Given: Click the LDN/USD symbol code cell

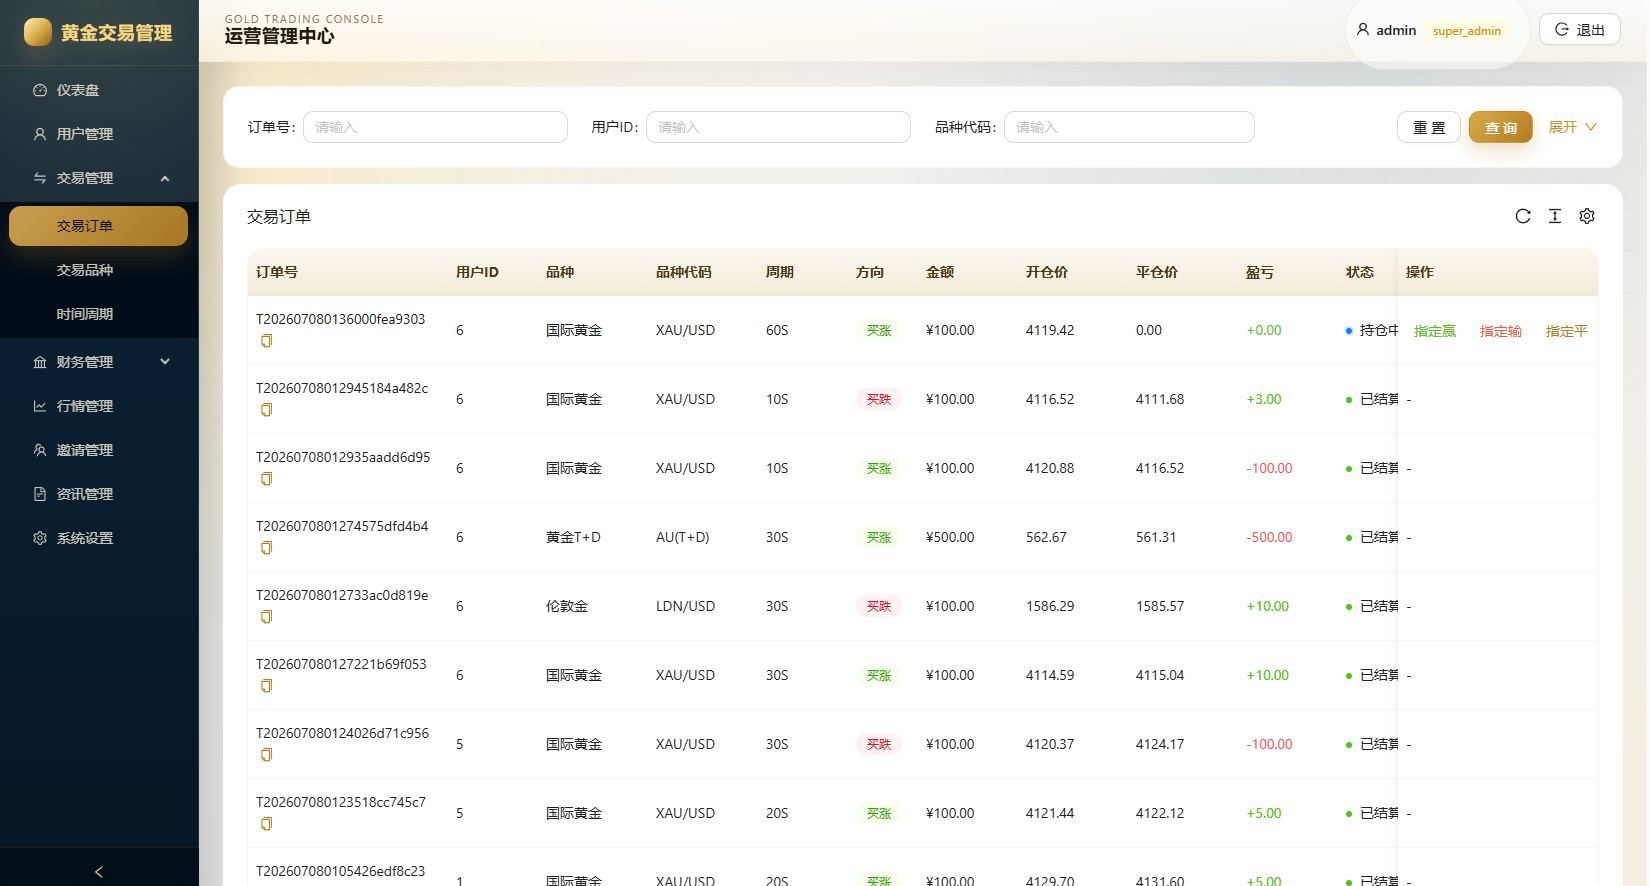Looking at the screenshot, I should click(685, 606).
